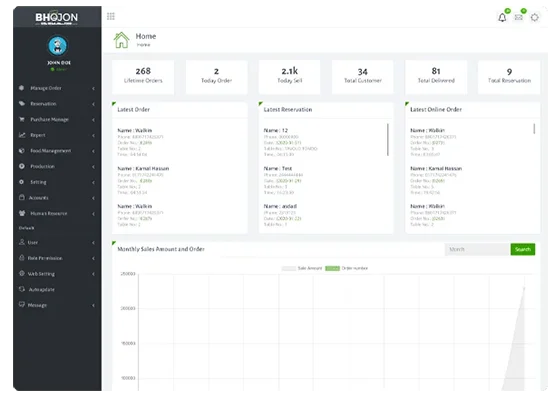
Task: Open the Reservation menu
Action: click(x=57, y=104)
